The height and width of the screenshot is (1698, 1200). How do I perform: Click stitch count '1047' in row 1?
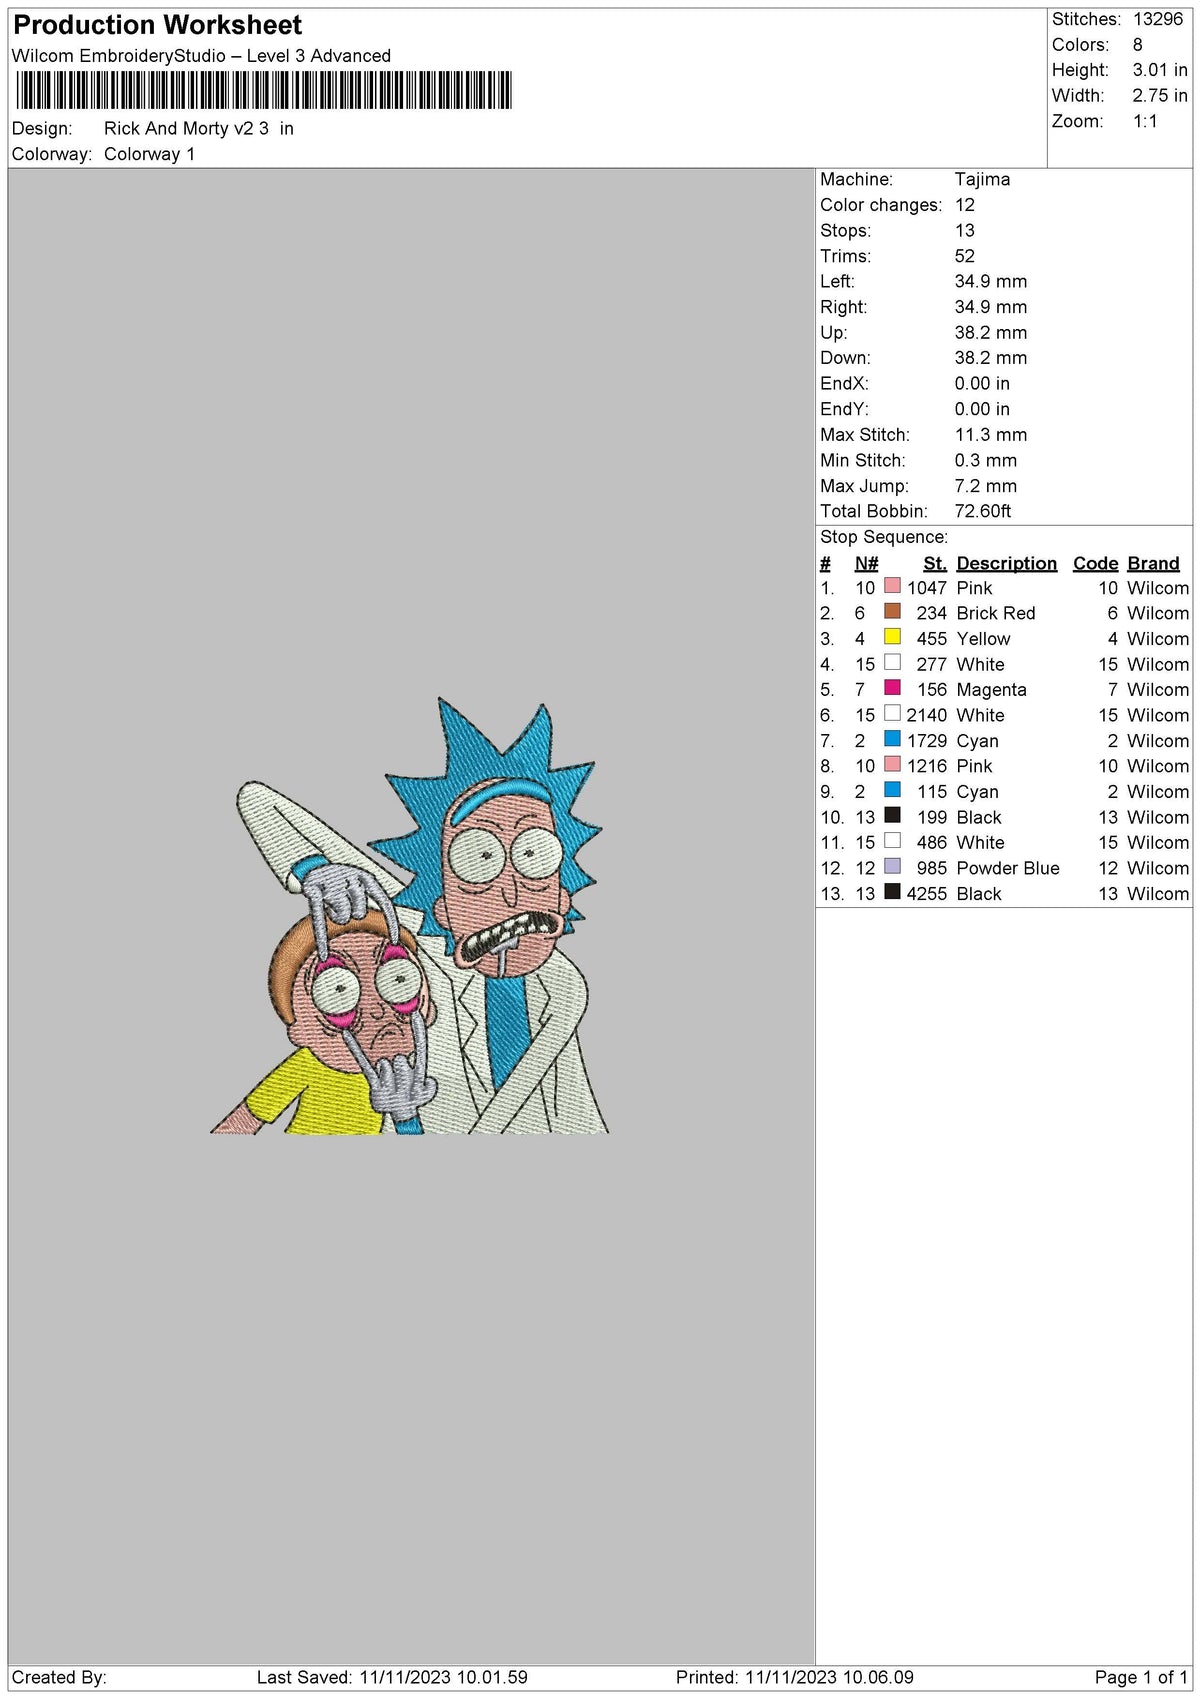[927, 588]
